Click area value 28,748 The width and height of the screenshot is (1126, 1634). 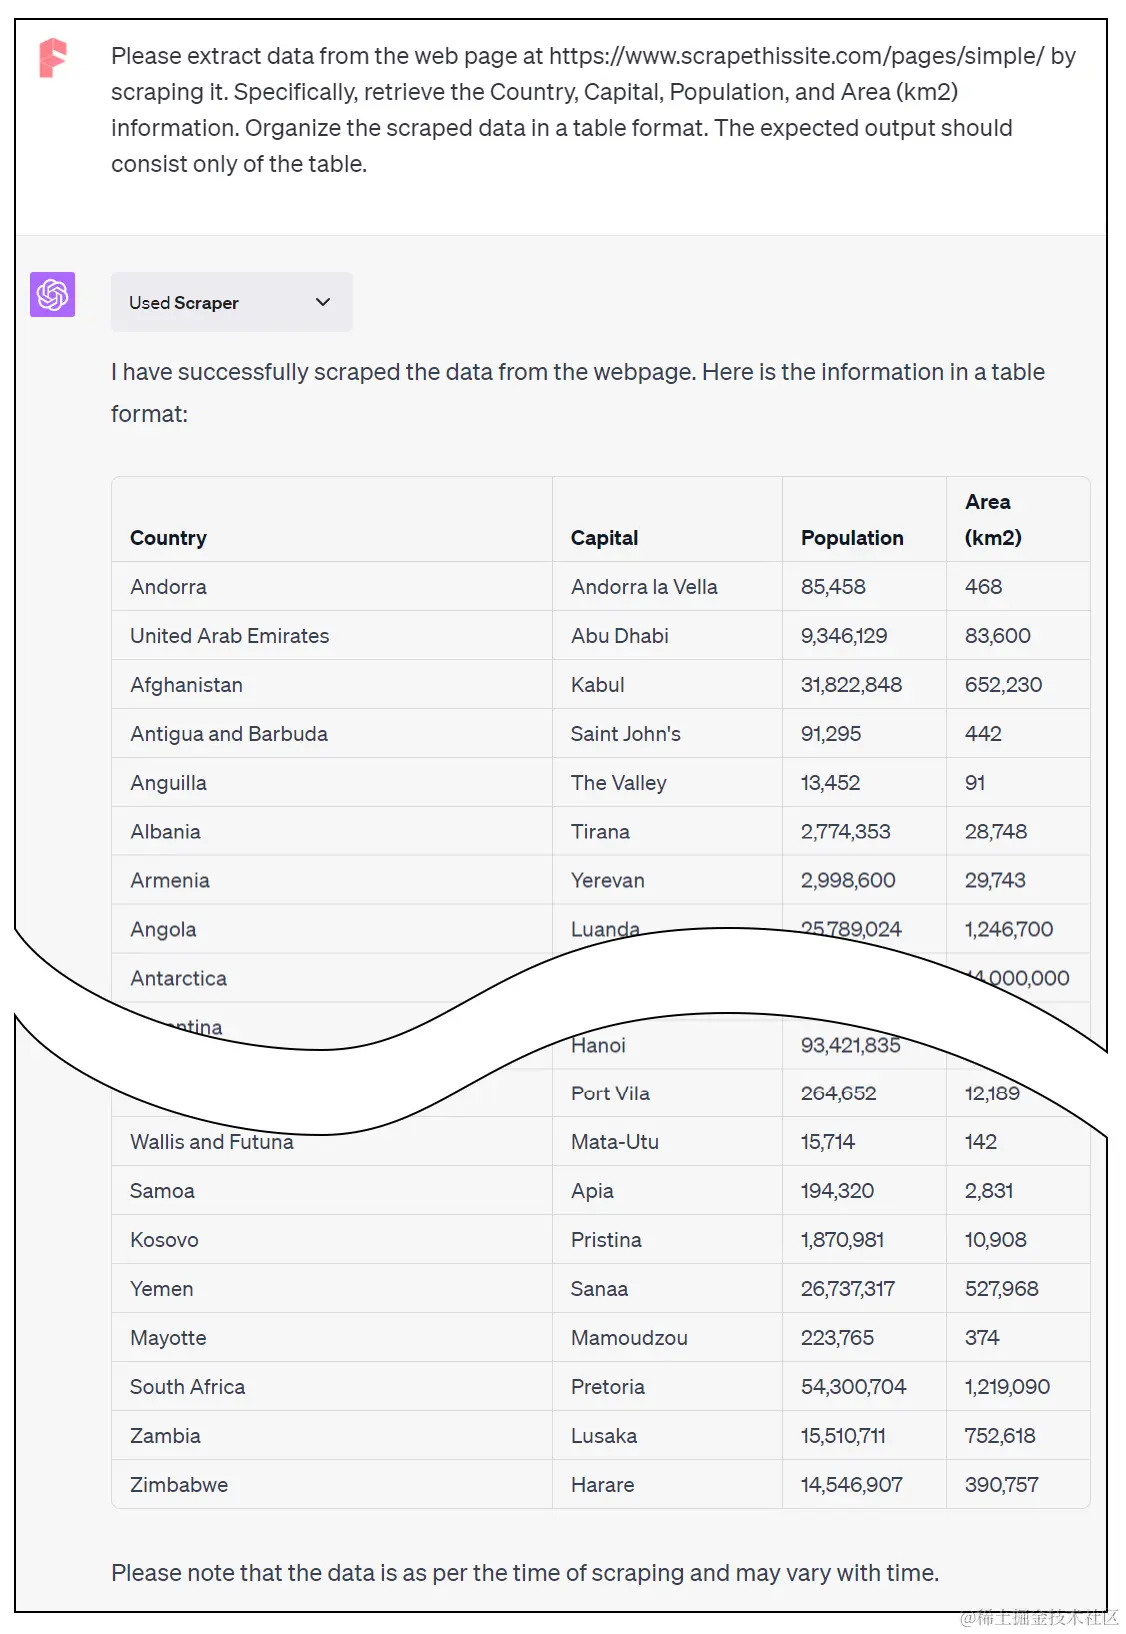click(996, 832)
